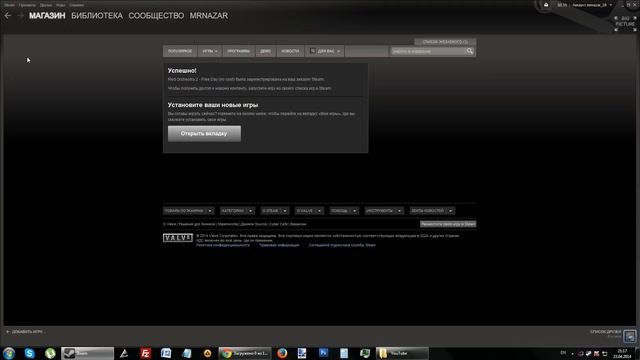Click the plus icon beside ДОБАВИТЬ ИГРУ
640x360 pixels.
[8, 332]
